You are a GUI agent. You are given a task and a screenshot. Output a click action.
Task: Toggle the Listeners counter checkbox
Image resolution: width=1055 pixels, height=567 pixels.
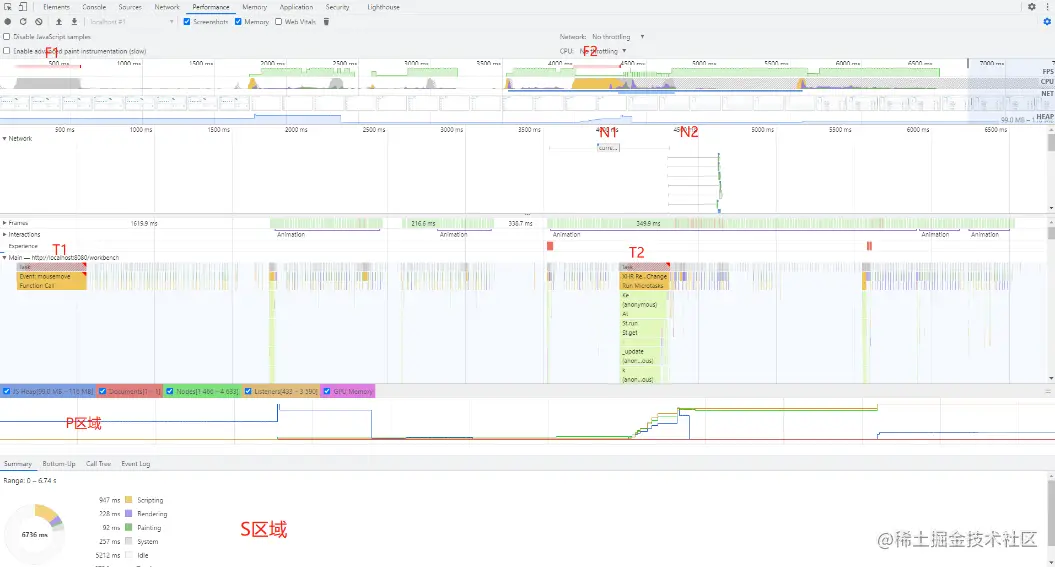pos(248,391)
